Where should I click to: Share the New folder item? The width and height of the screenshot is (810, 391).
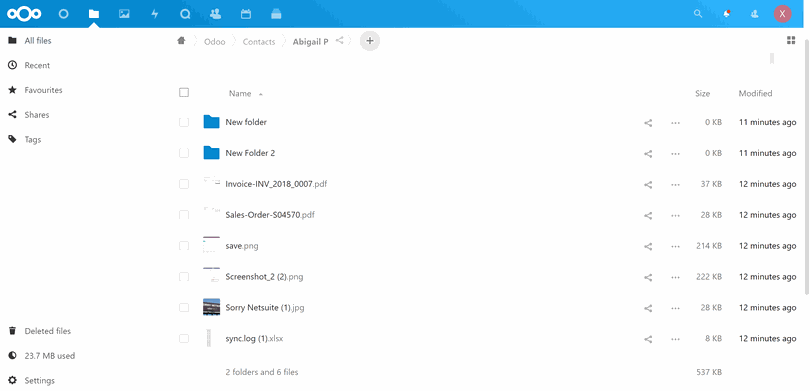648,123
